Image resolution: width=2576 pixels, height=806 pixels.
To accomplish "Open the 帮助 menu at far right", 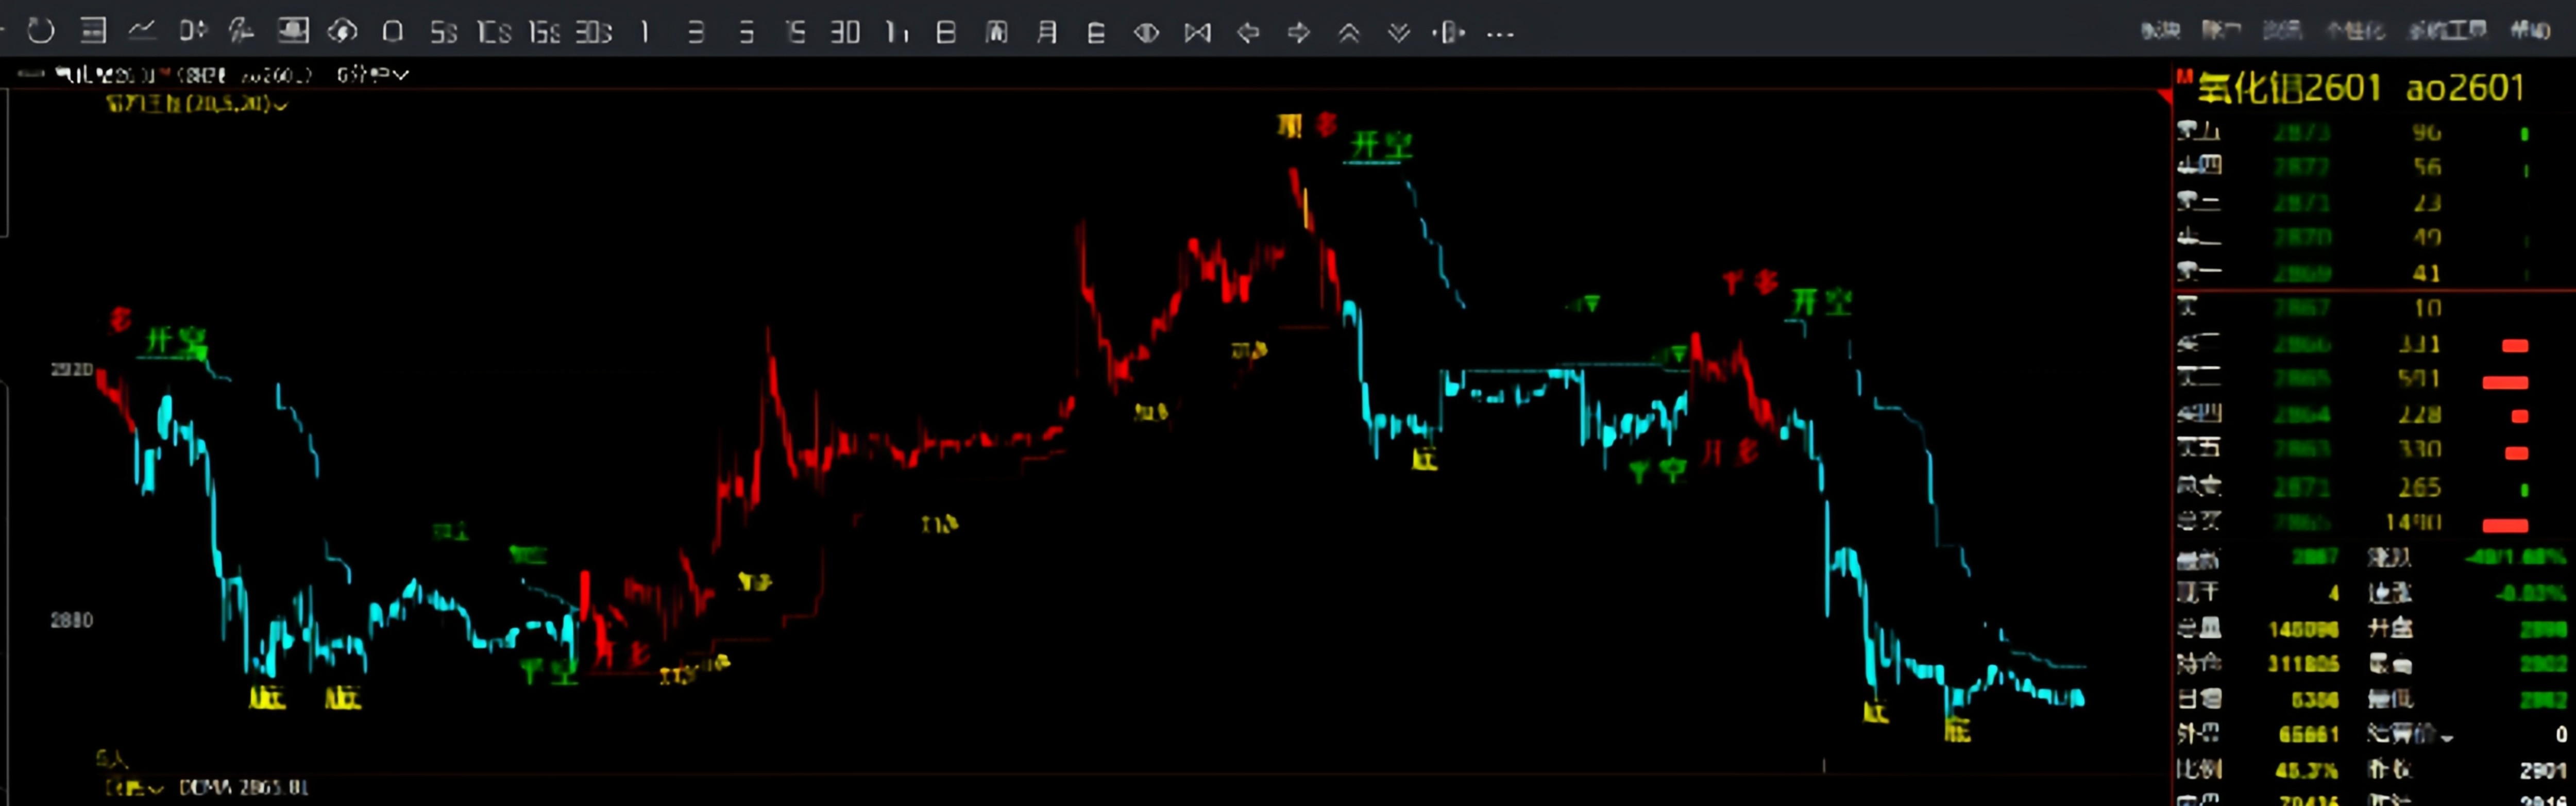I will click(x=2530, y=30).
